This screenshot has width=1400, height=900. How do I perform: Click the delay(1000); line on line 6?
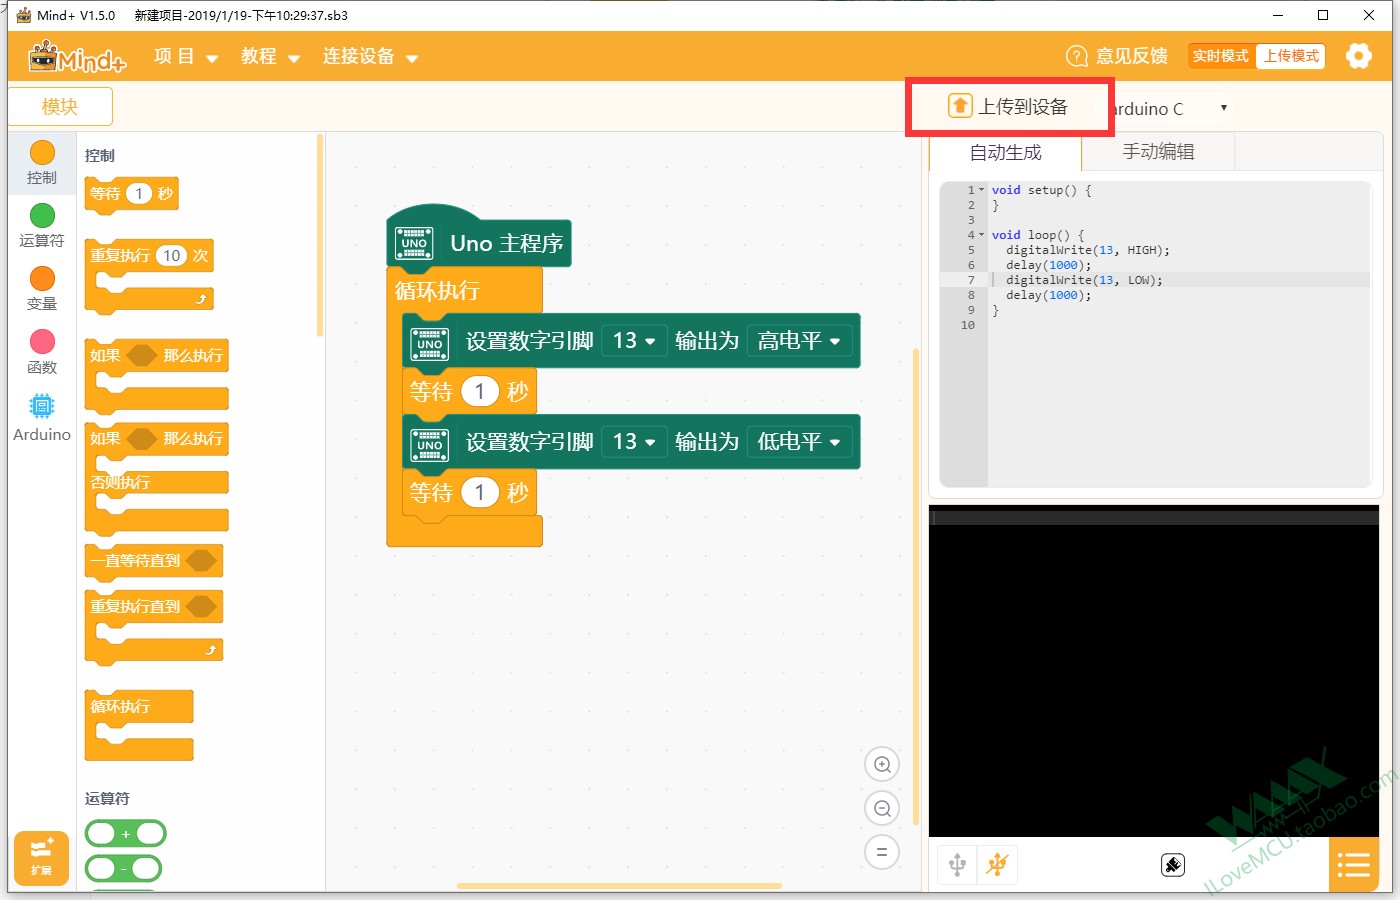(x=1048, y=265)
